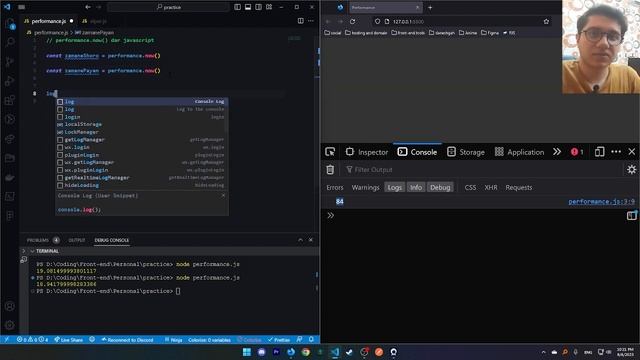The width and height of the screenshot is (640, 360).
Task: Open the performance.js:3:9 source link
Action: (x=601, y=201)
